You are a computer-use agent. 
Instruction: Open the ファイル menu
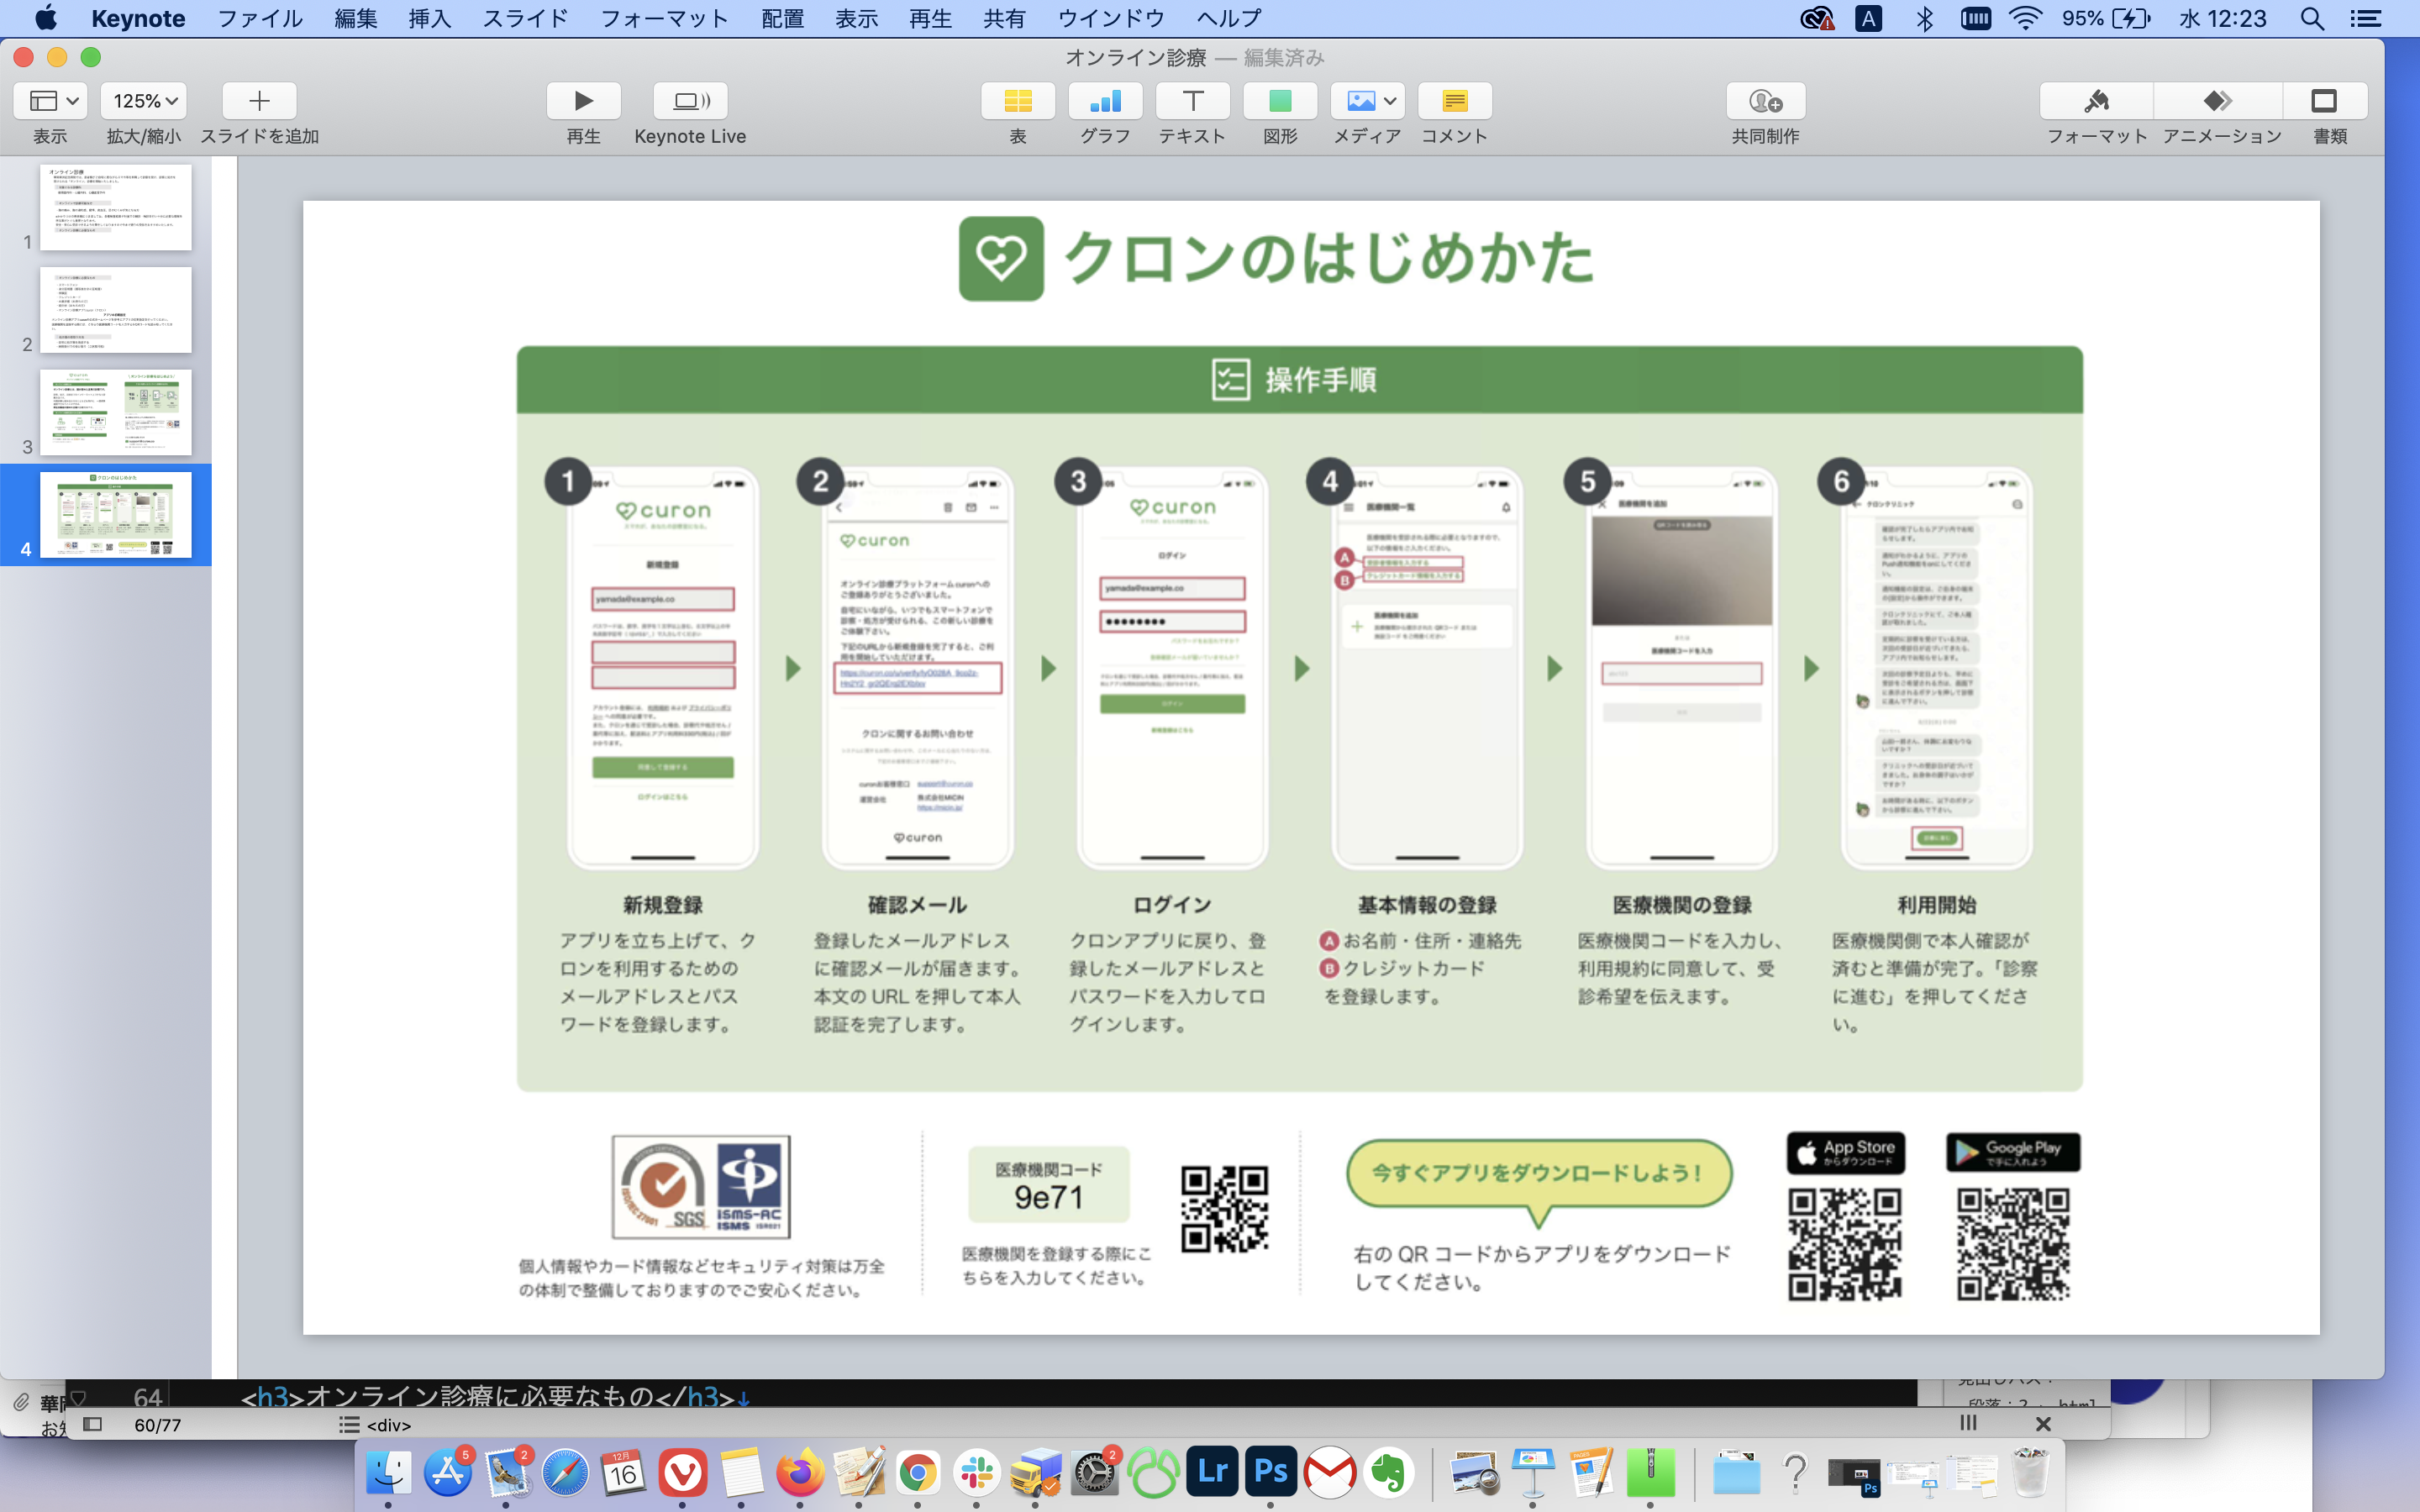pyautogui.click(x=260, y=18)
